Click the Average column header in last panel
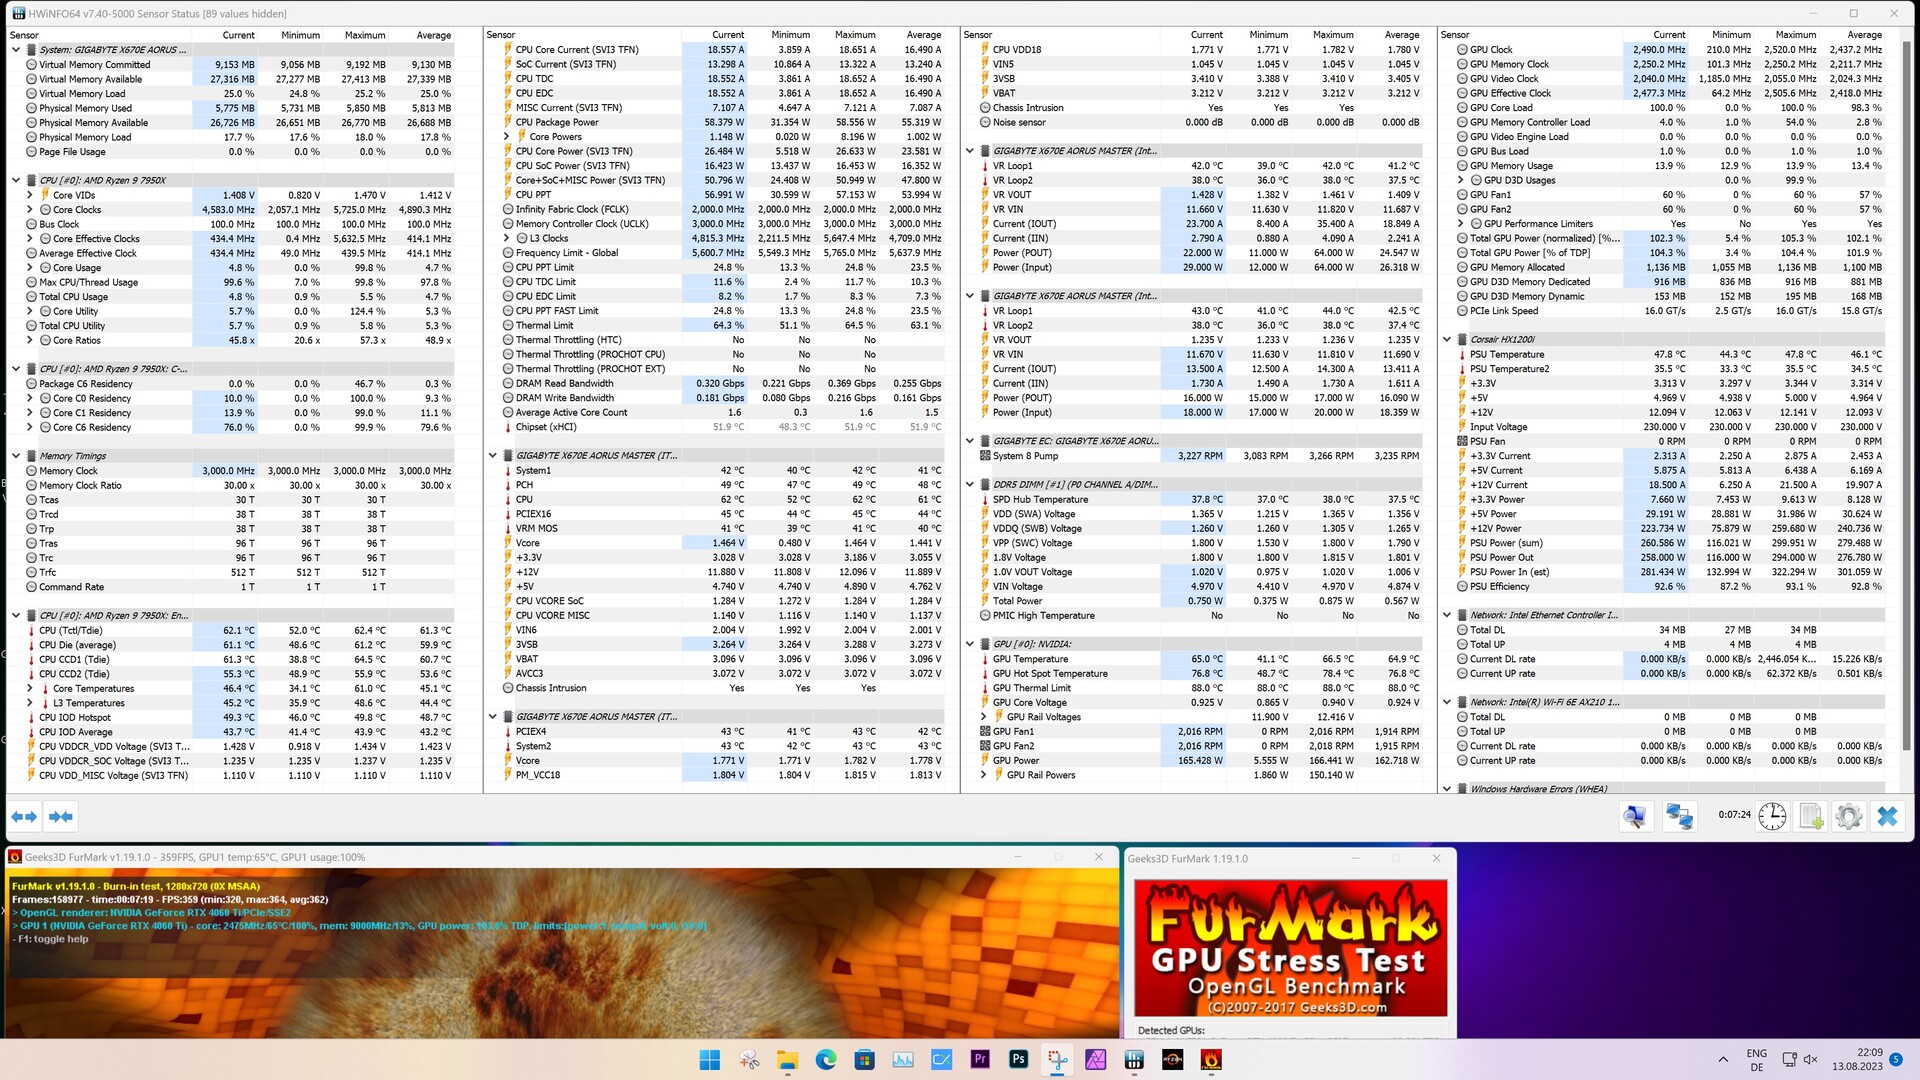 click(x=1864, y=35)
